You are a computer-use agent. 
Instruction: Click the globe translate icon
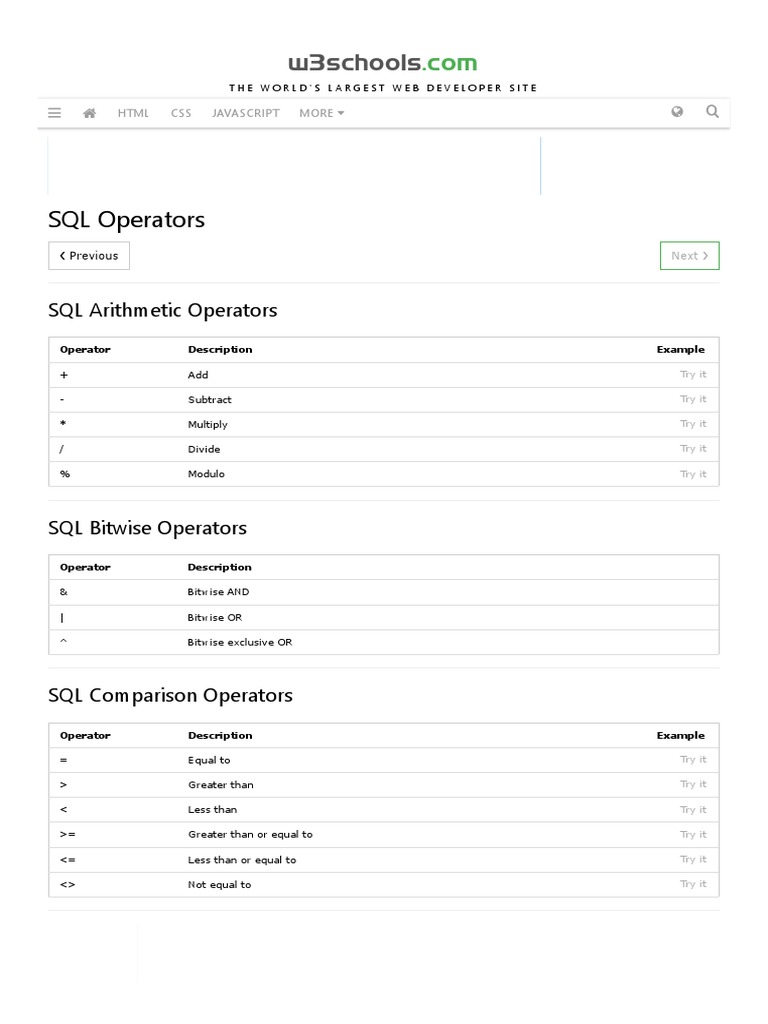(677, 112)
